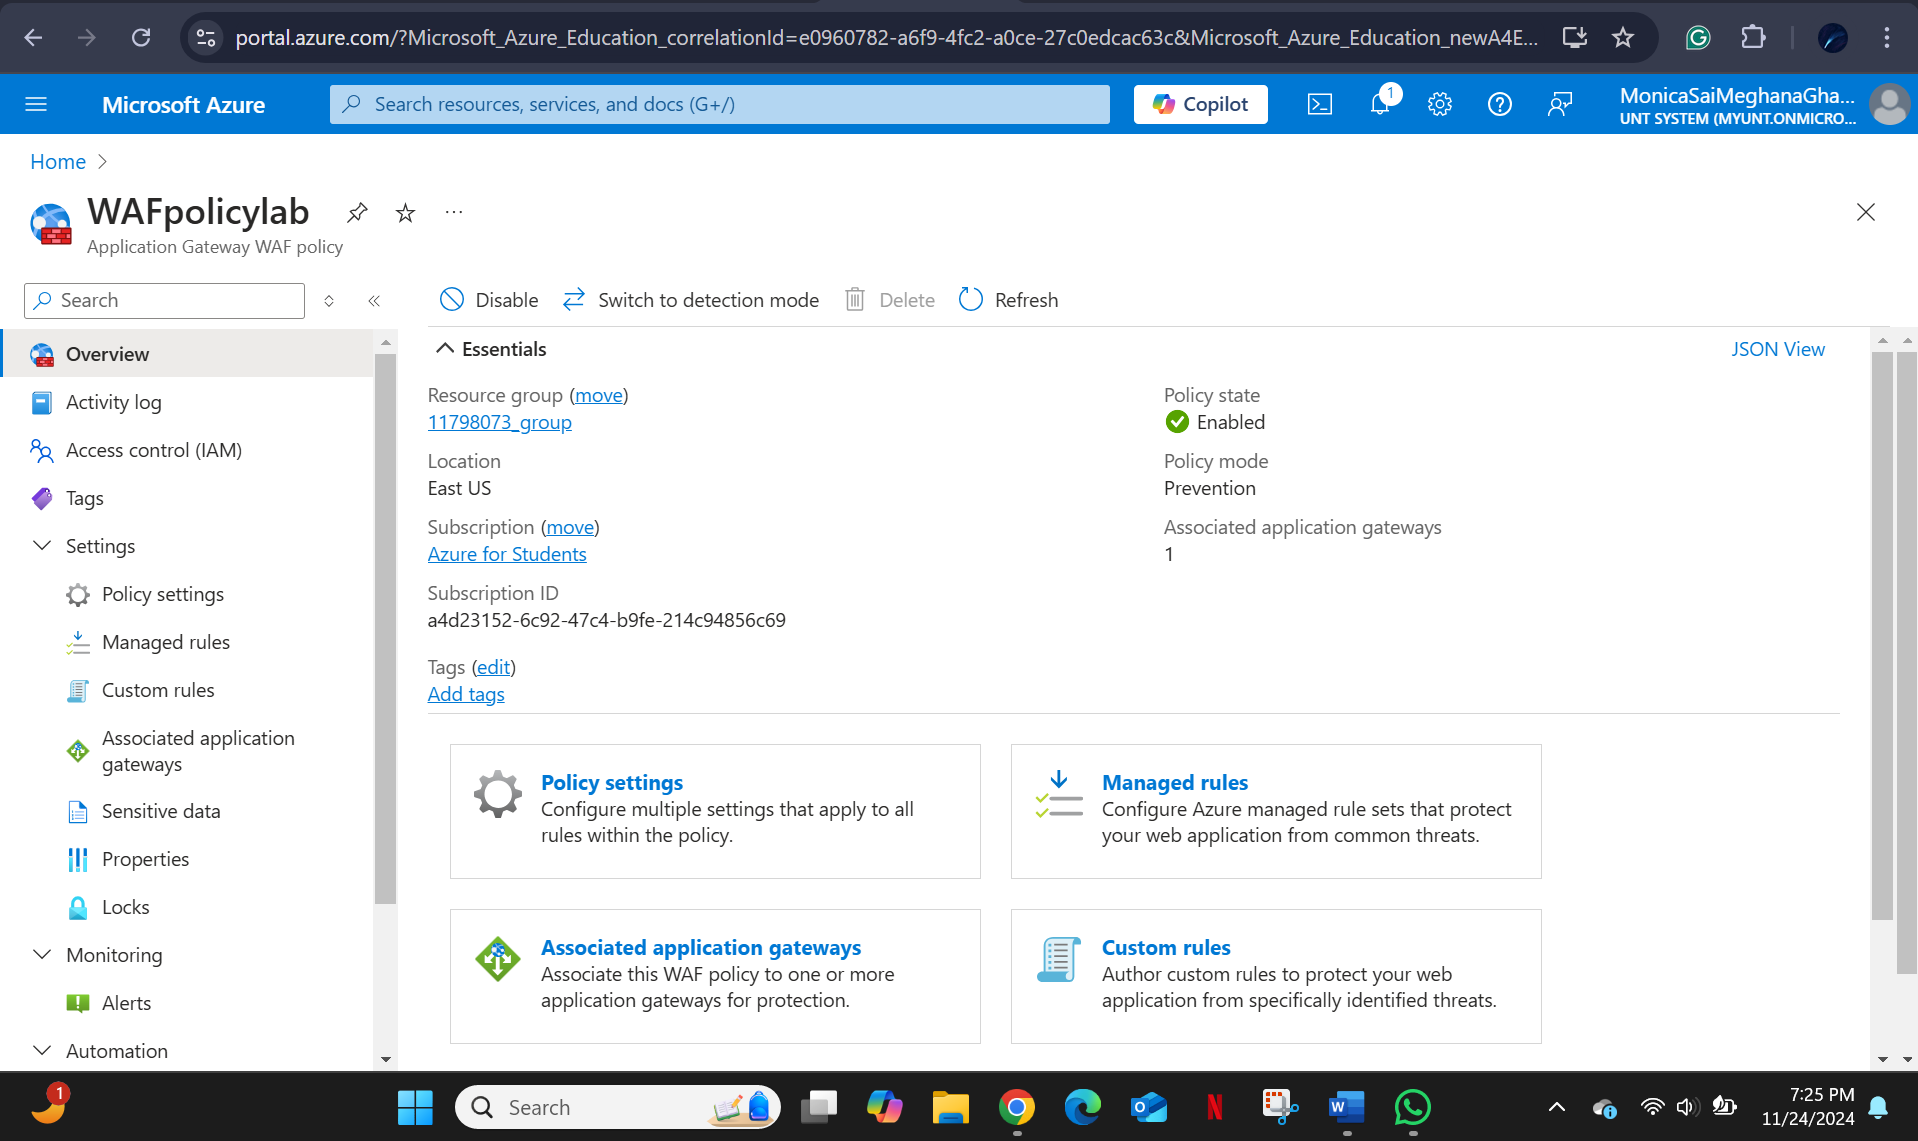
Task: Open WhatsApp from taskbar
Action: (1413, 1107)
